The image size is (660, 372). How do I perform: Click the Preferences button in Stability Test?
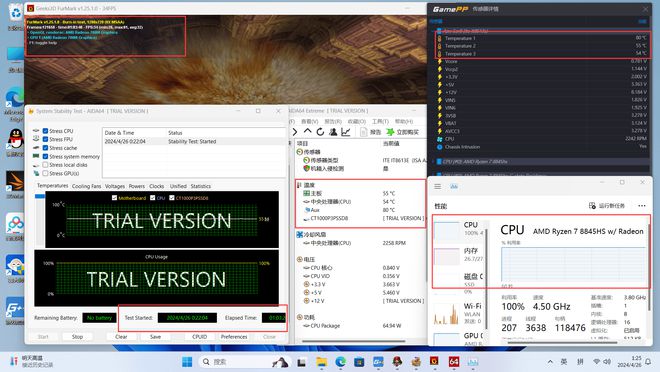point(234,337)
